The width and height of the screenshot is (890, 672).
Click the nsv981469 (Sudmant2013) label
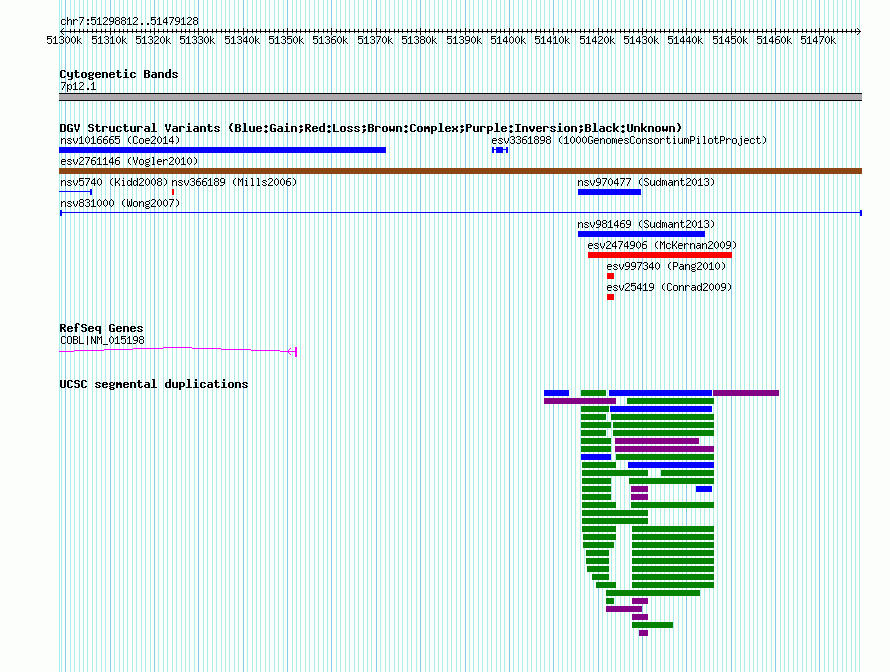(x=646, y=224)
